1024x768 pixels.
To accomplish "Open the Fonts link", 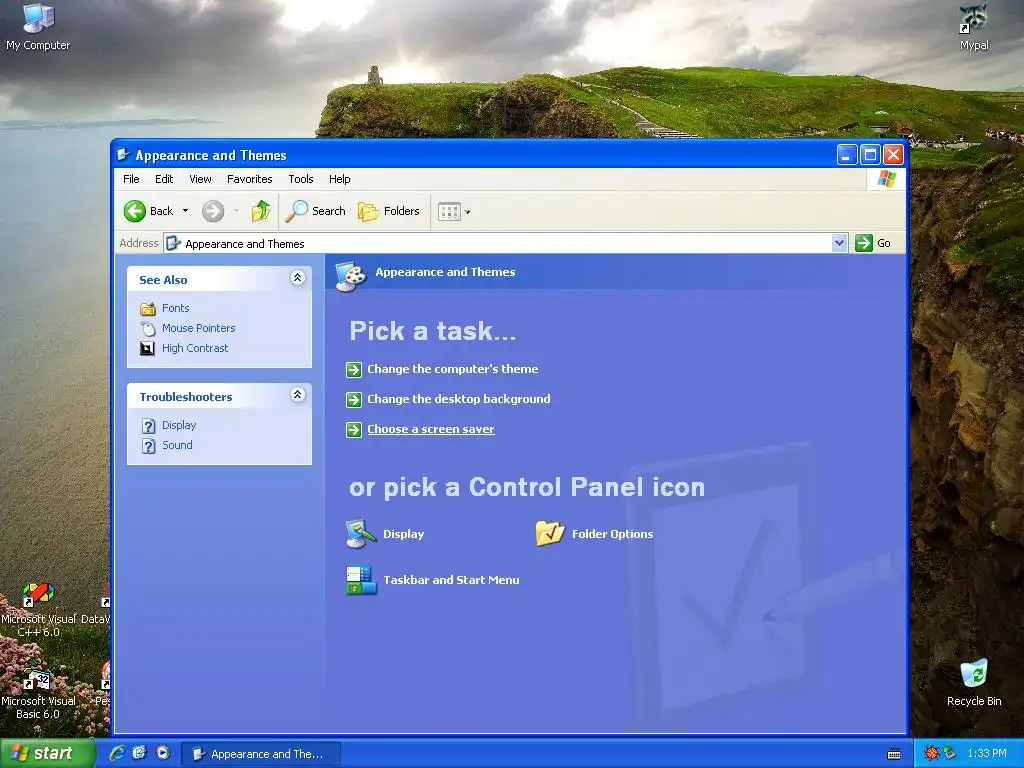I will point(176,308).
